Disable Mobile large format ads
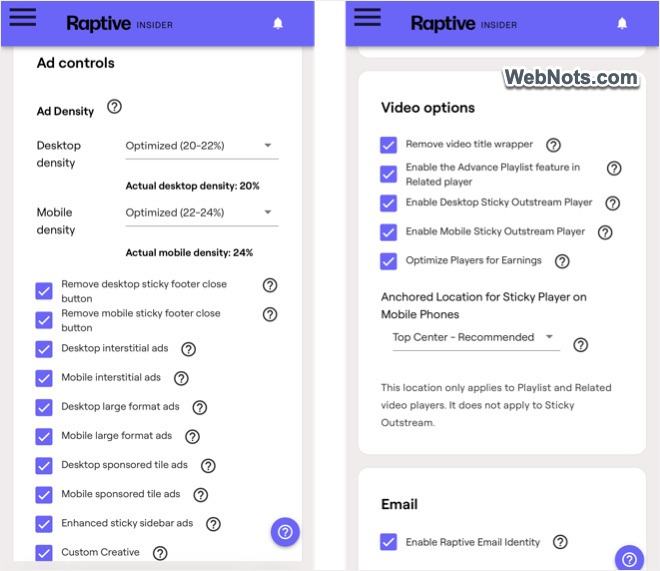The width and height of the screenshot is (660, 571). 44,436
